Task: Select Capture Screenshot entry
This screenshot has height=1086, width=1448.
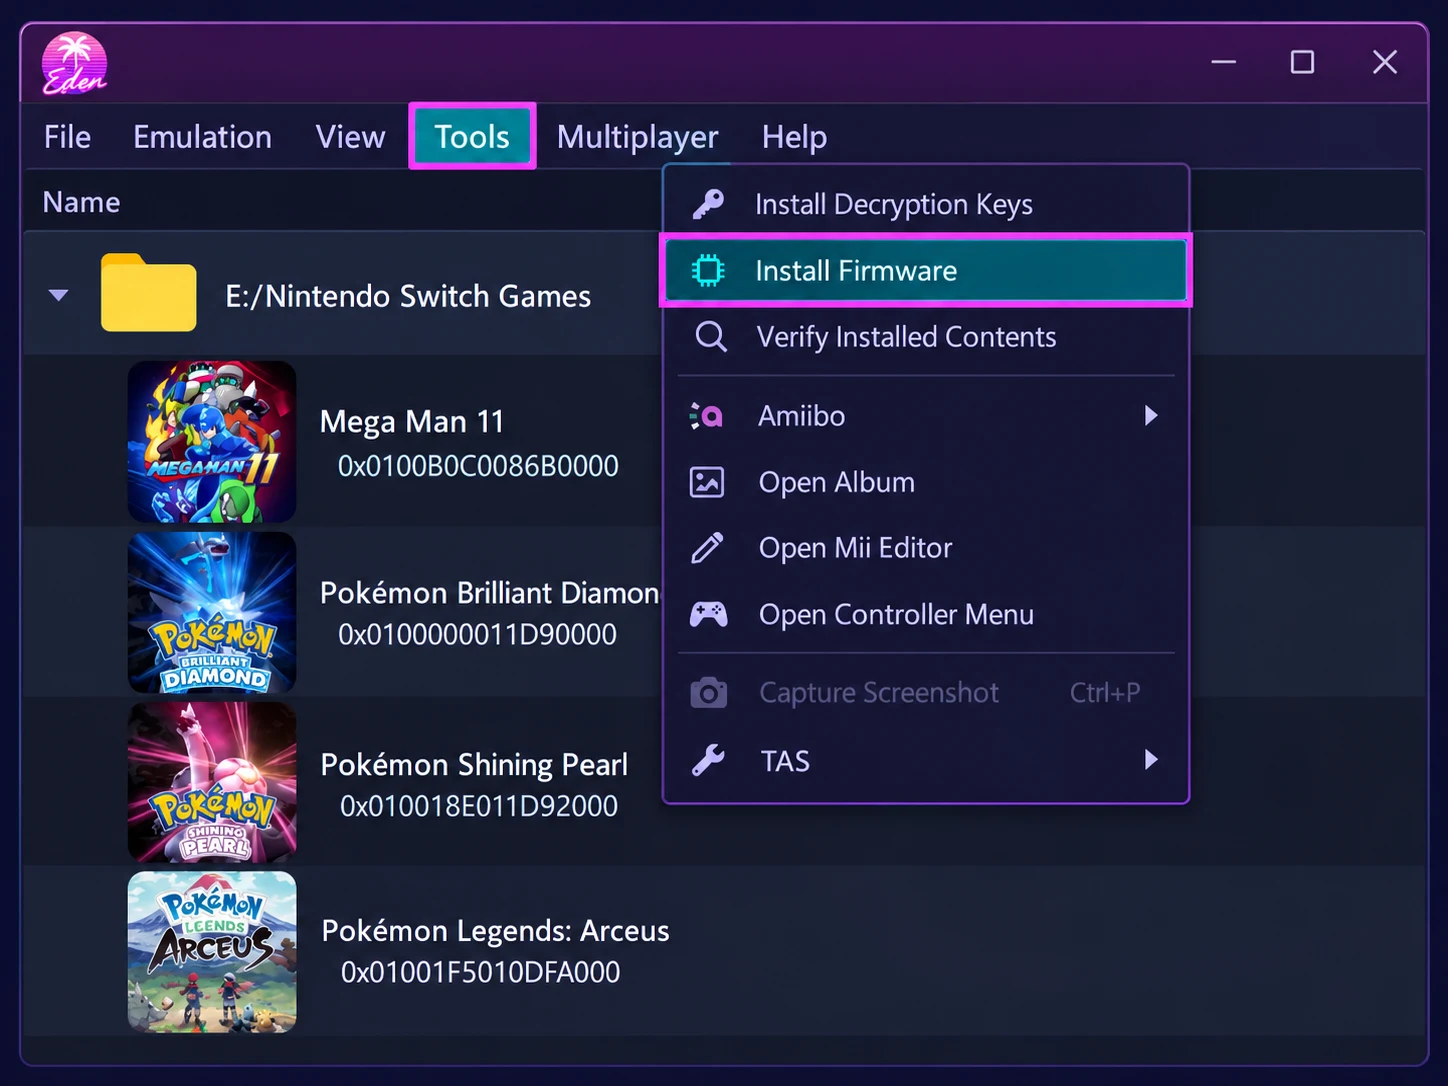Action: coord(926,692)
